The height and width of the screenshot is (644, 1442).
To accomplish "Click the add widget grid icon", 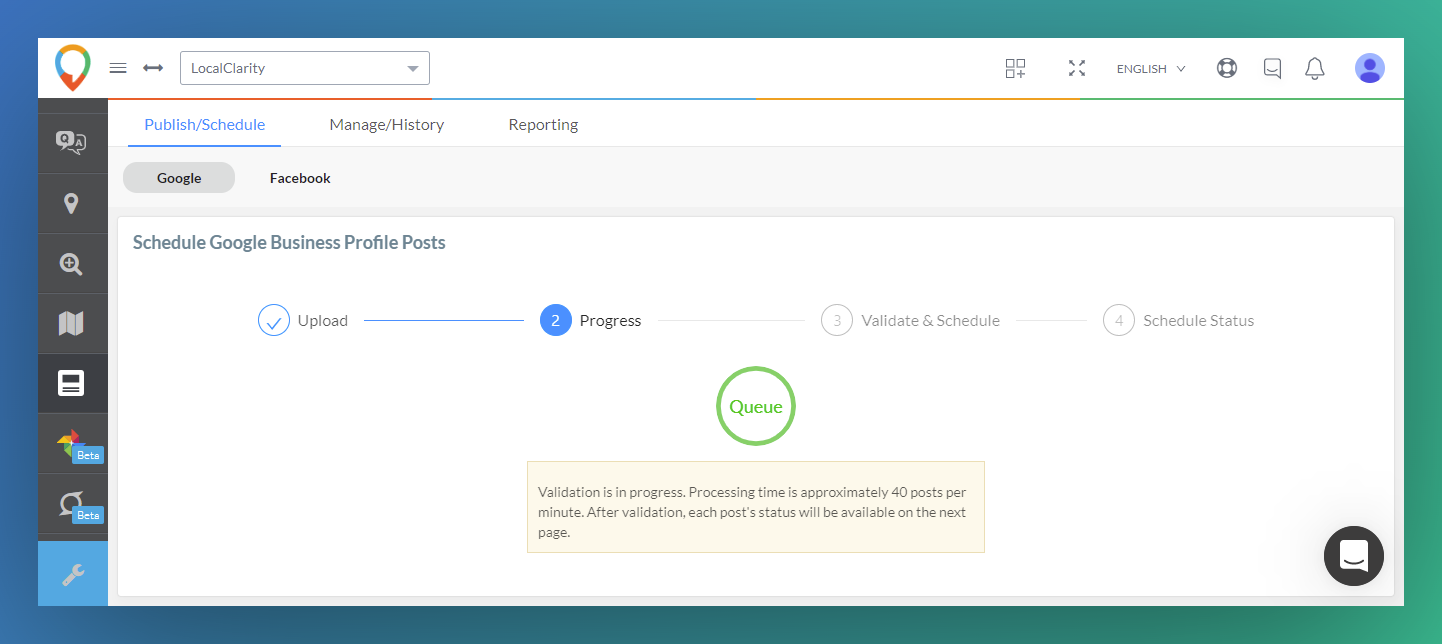I will (x=1015, y=68).
